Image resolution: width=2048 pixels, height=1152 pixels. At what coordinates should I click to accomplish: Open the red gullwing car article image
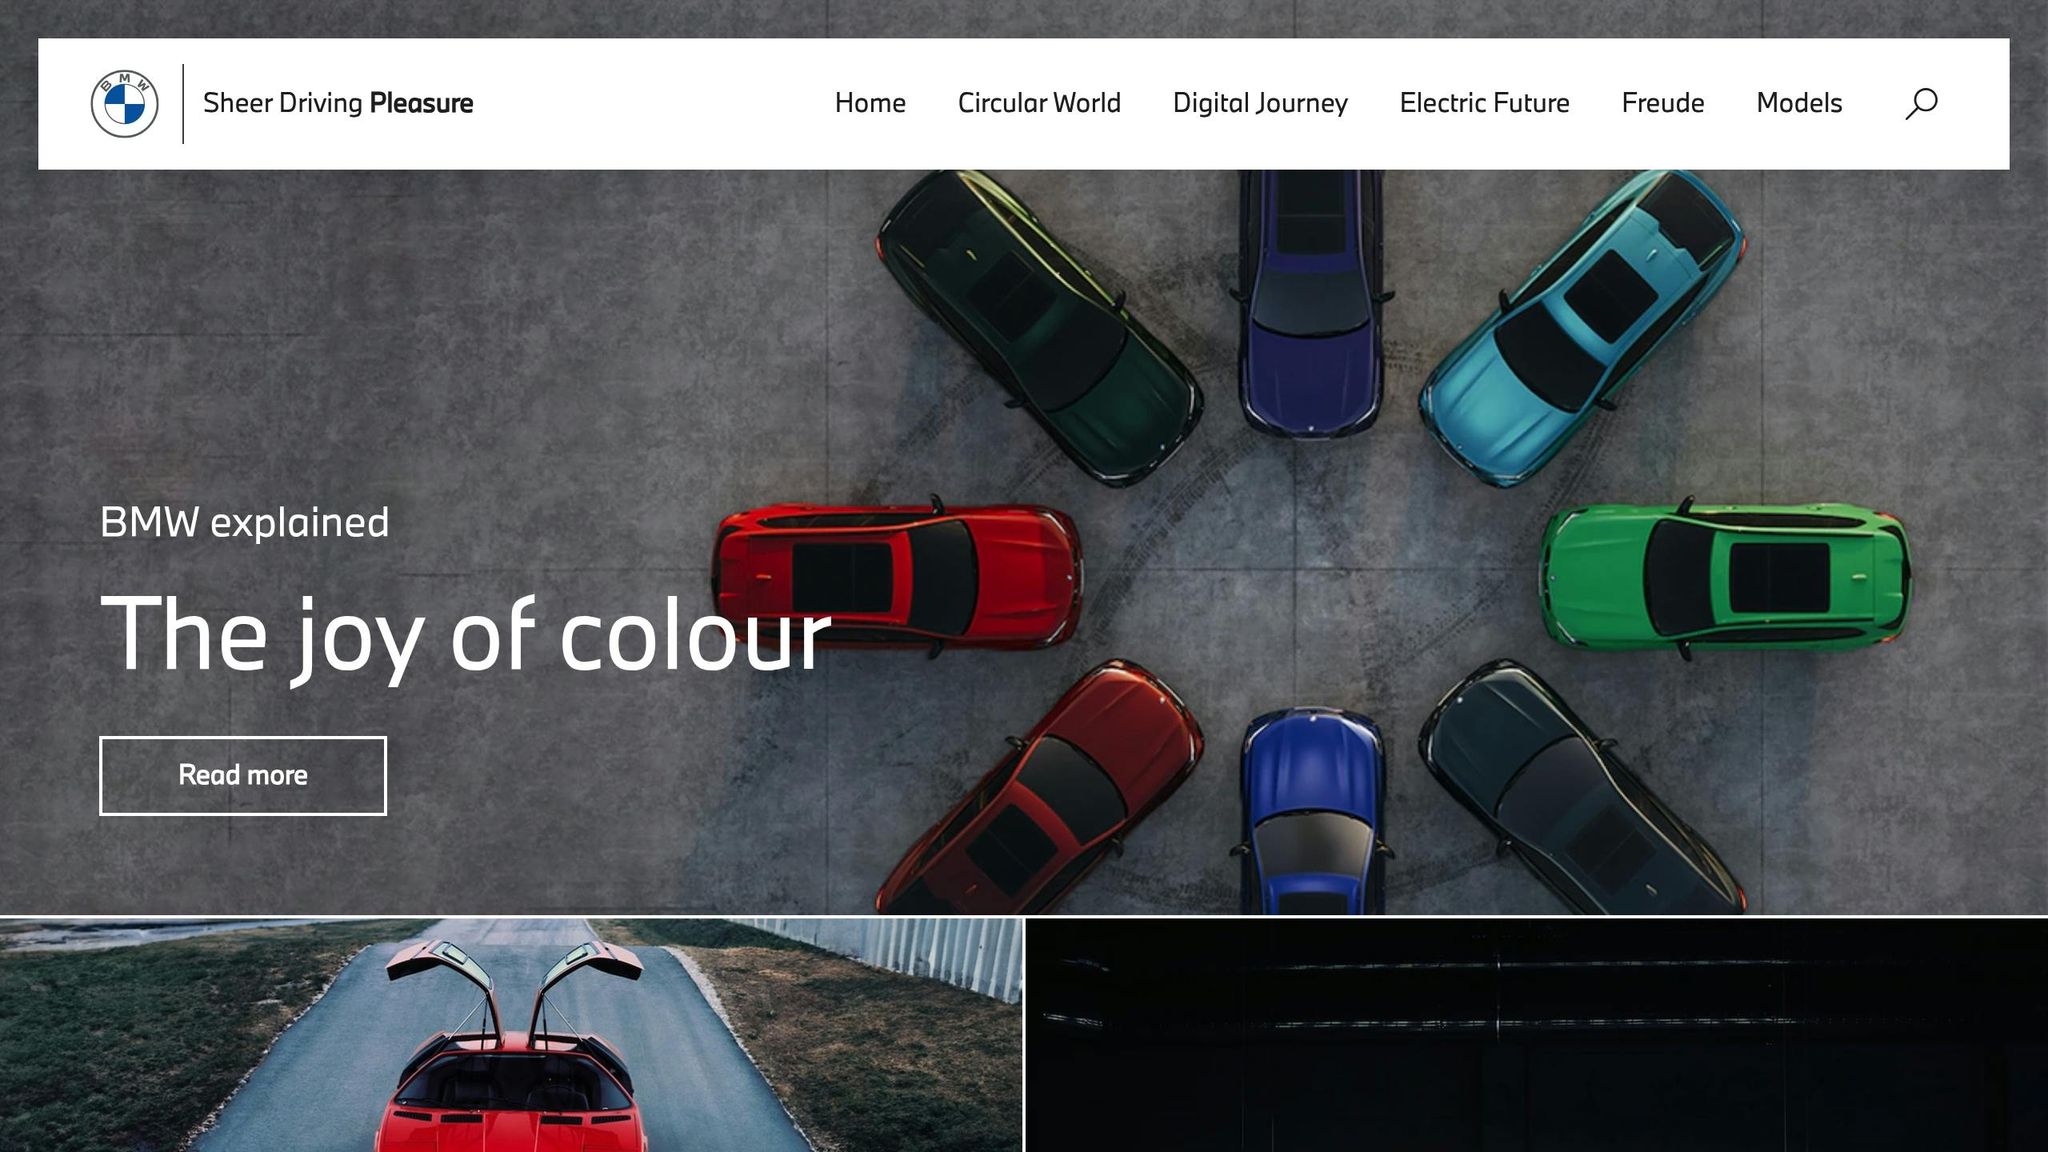point(511,1035)
